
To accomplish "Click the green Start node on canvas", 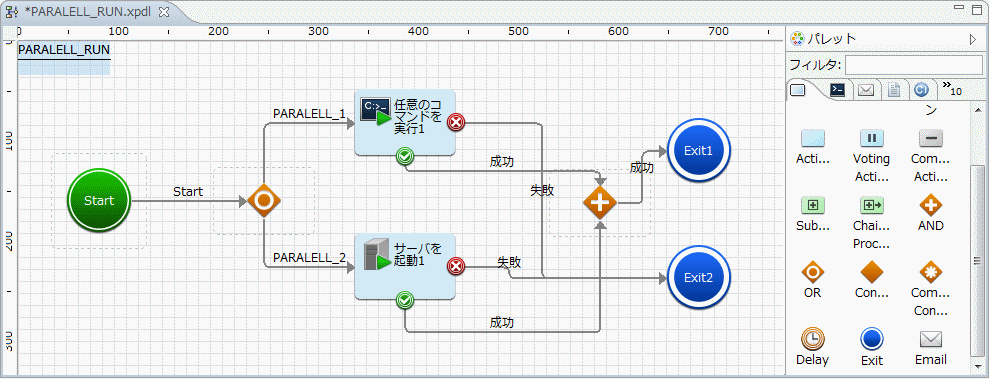I will tap(99, 200).
